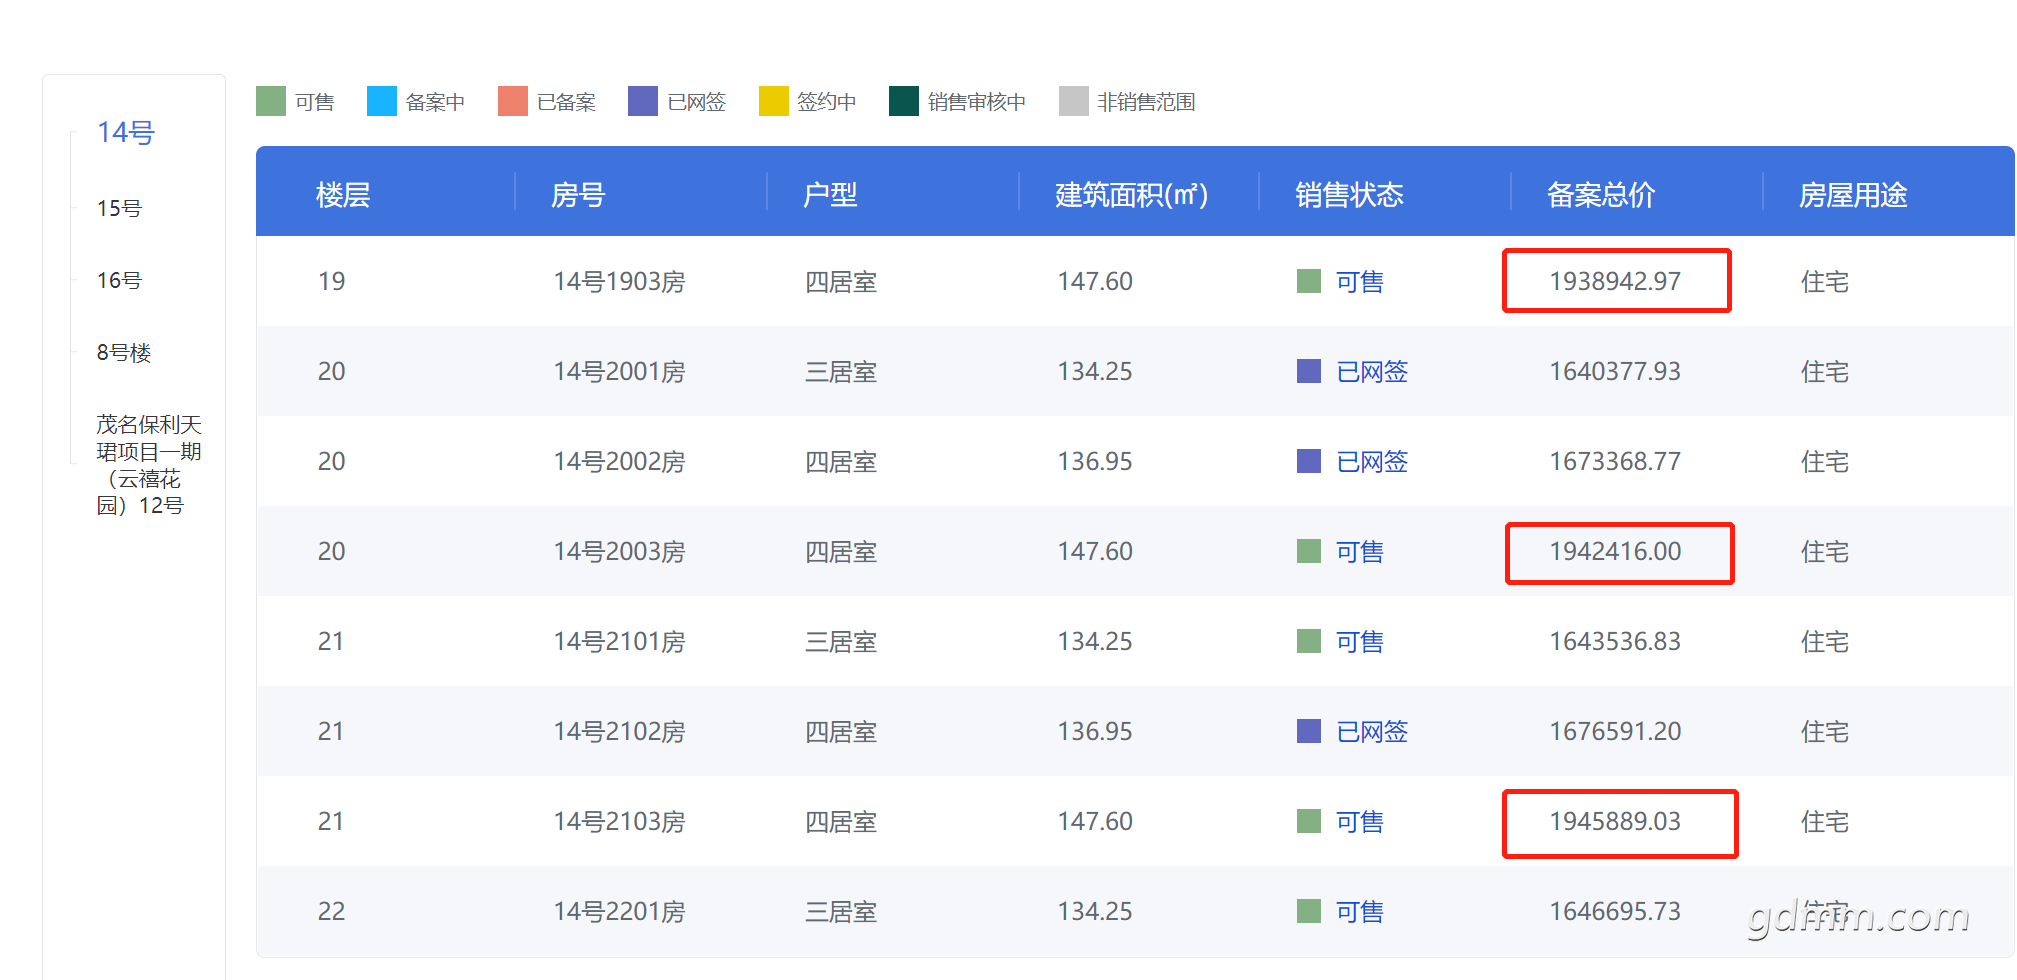Image resolution: width=2017 pixels, height=980 pixels.
Task: Click 已网签 status for 14号2102房
Action: click(x=1371, y=731)
